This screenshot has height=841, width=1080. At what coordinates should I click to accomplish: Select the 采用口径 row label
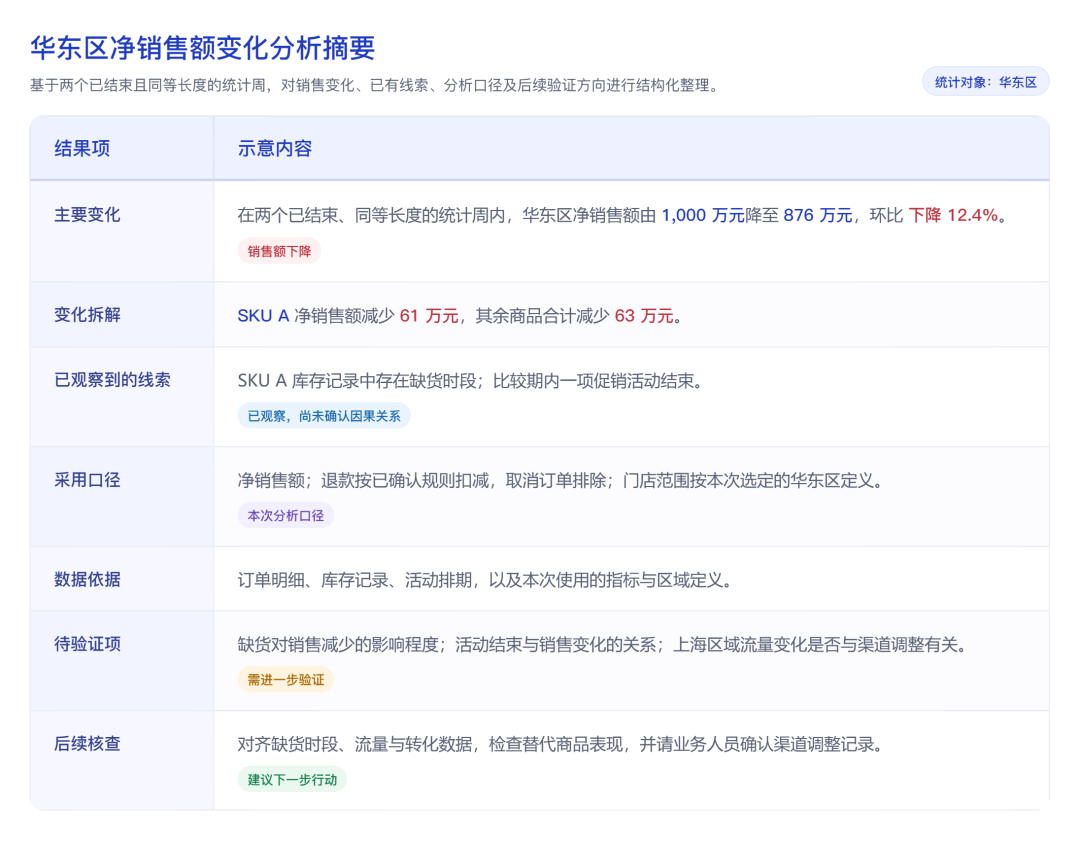pos(87,480)
